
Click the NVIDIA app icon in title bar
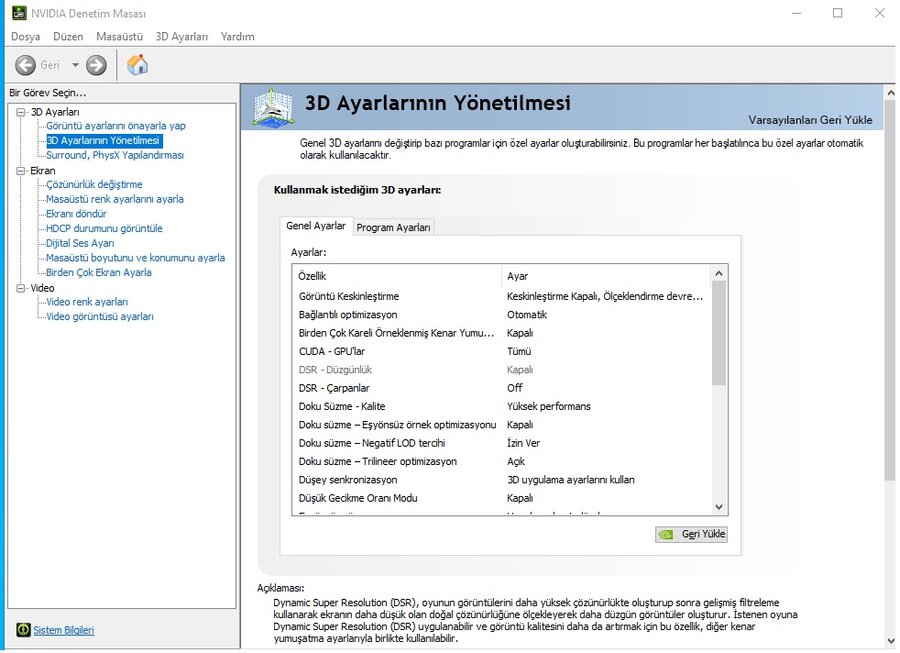pos(19,13)
